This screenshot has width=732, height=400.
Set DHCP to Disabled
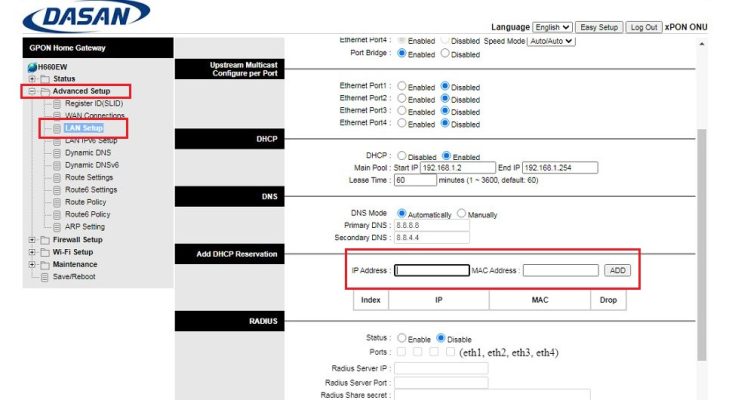pyautogui.click(x=401, y=155)
